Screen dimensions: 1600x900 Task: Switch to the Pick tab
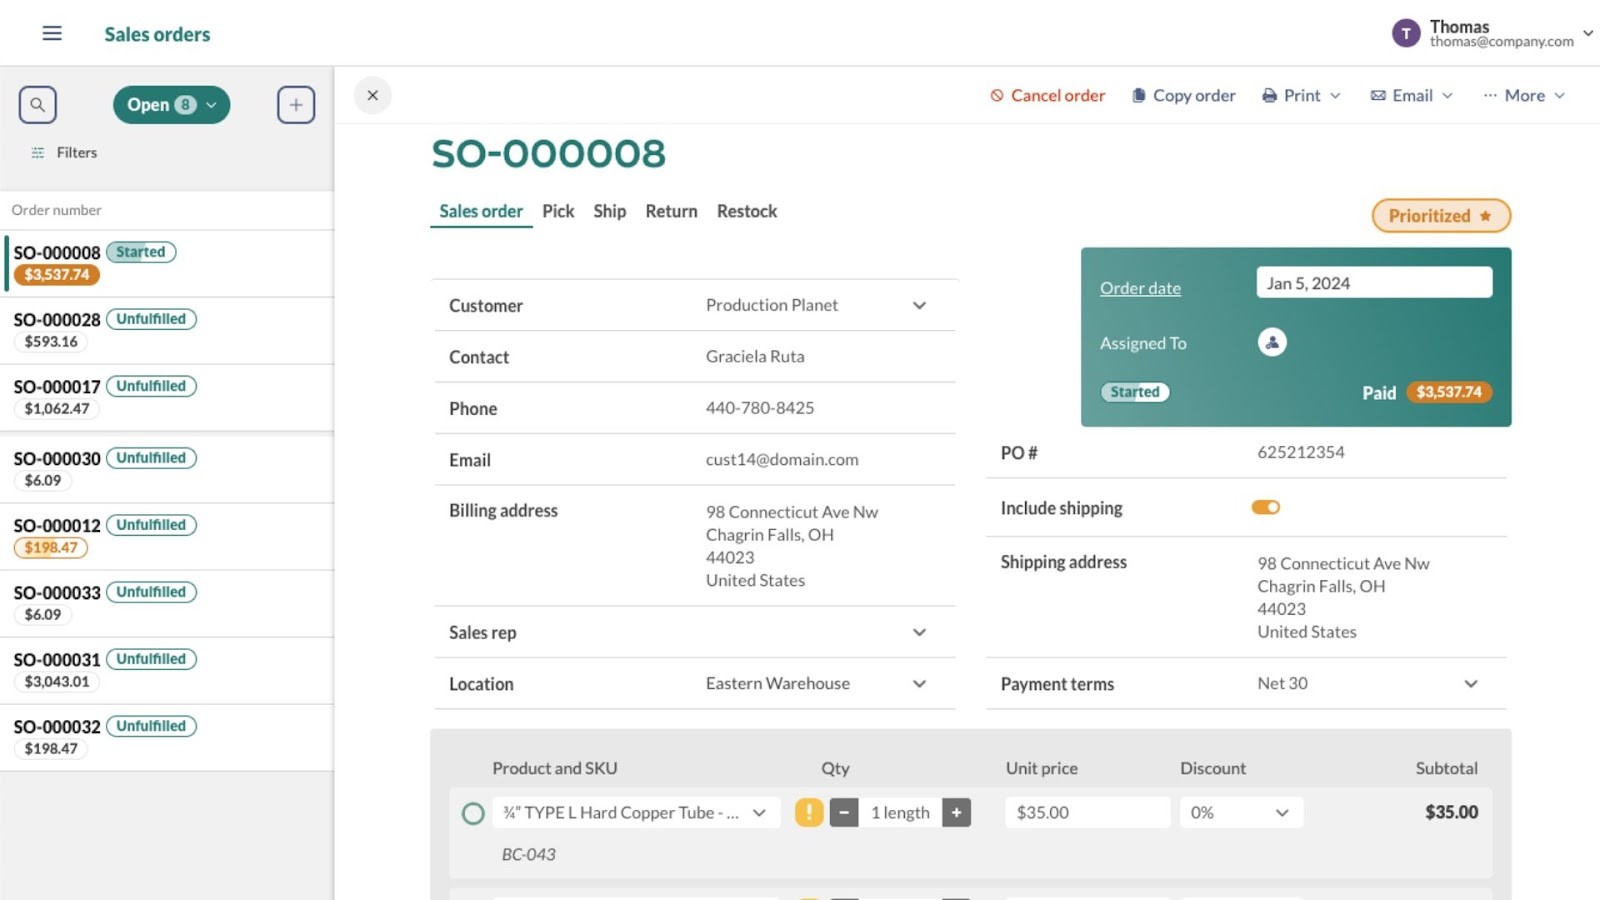558,211
